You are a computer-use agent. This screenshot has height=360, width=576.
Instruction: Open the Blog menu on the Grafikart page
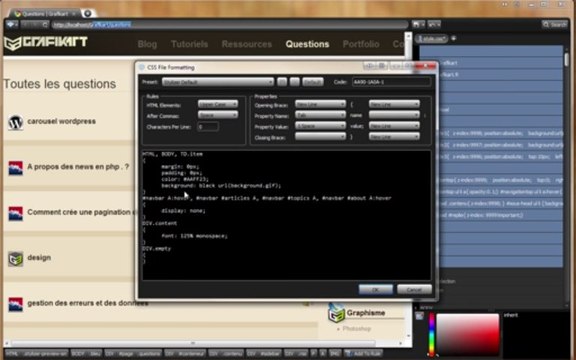(147, 44)
